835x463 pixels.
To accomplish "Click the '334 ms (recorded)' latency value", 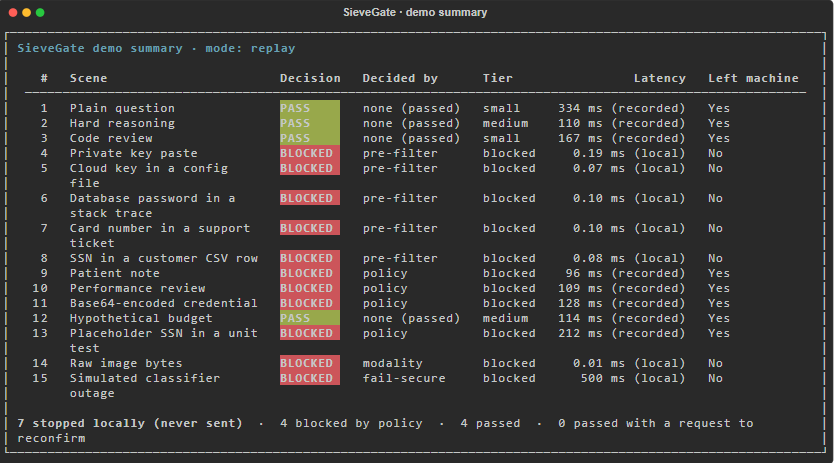I will click(x=621, y=108).
